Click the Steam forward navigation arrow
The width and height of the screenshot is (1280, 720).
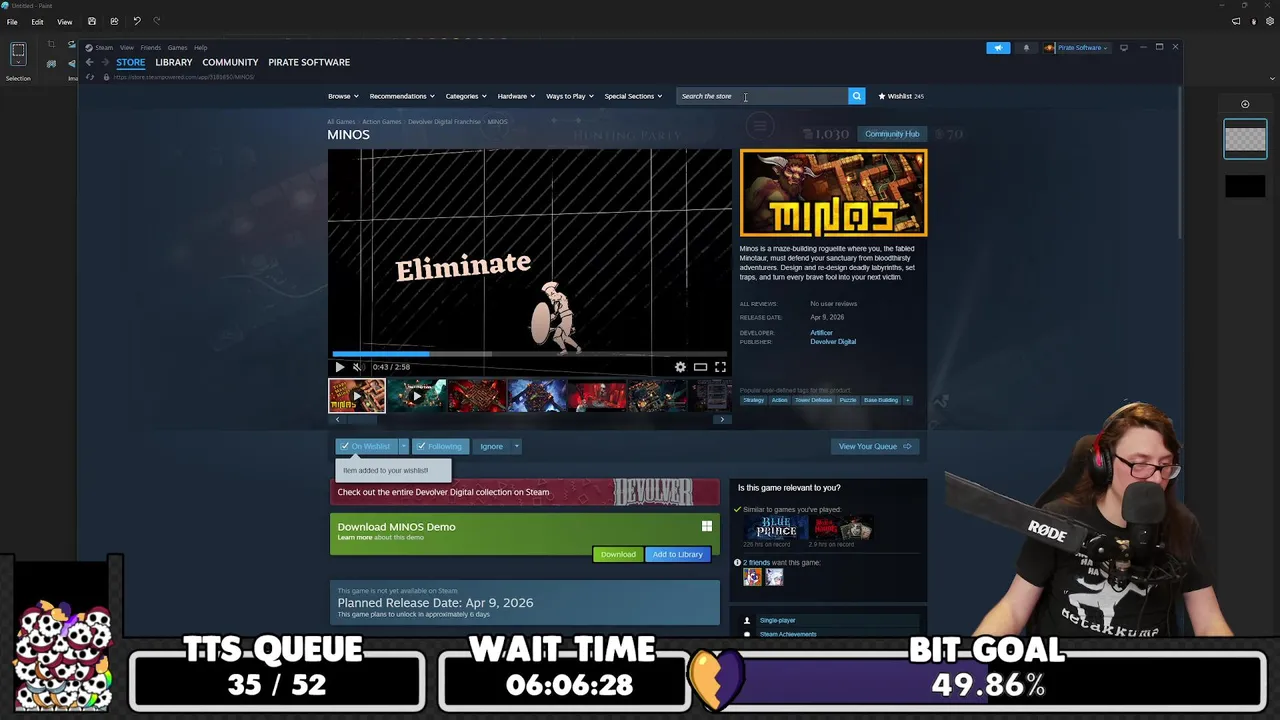pyautogui.click(x=105, y=62)
